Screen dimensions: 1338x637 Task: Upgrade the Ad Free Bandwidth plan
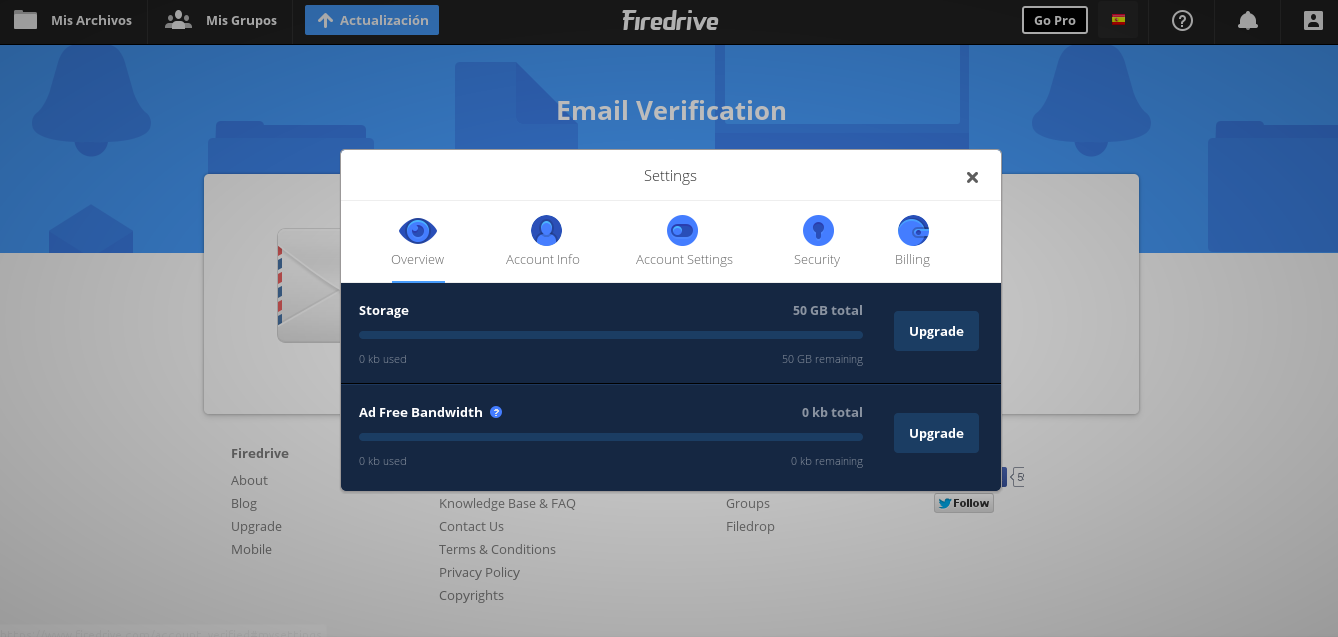(936, 433)
